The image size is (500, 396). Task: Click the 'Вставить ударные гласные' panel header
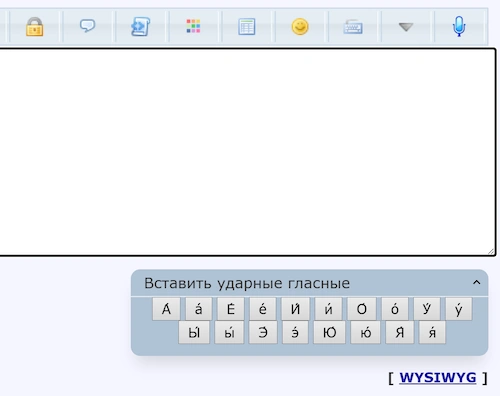click(309, 283)
